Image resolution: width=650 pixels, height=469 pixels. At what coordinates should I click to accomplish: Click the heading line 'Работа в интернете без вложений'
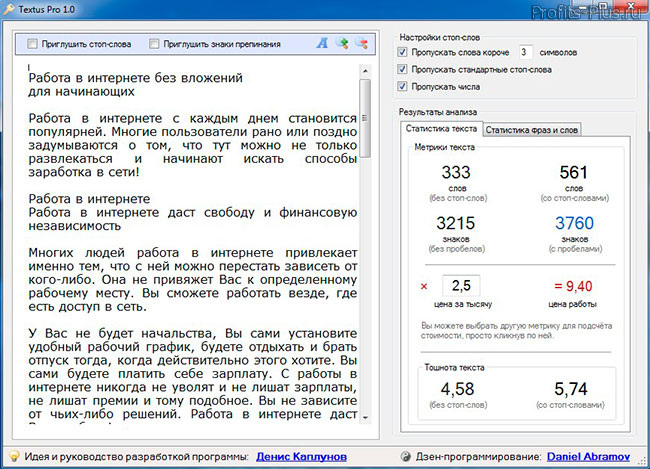(x=136, y=78)
